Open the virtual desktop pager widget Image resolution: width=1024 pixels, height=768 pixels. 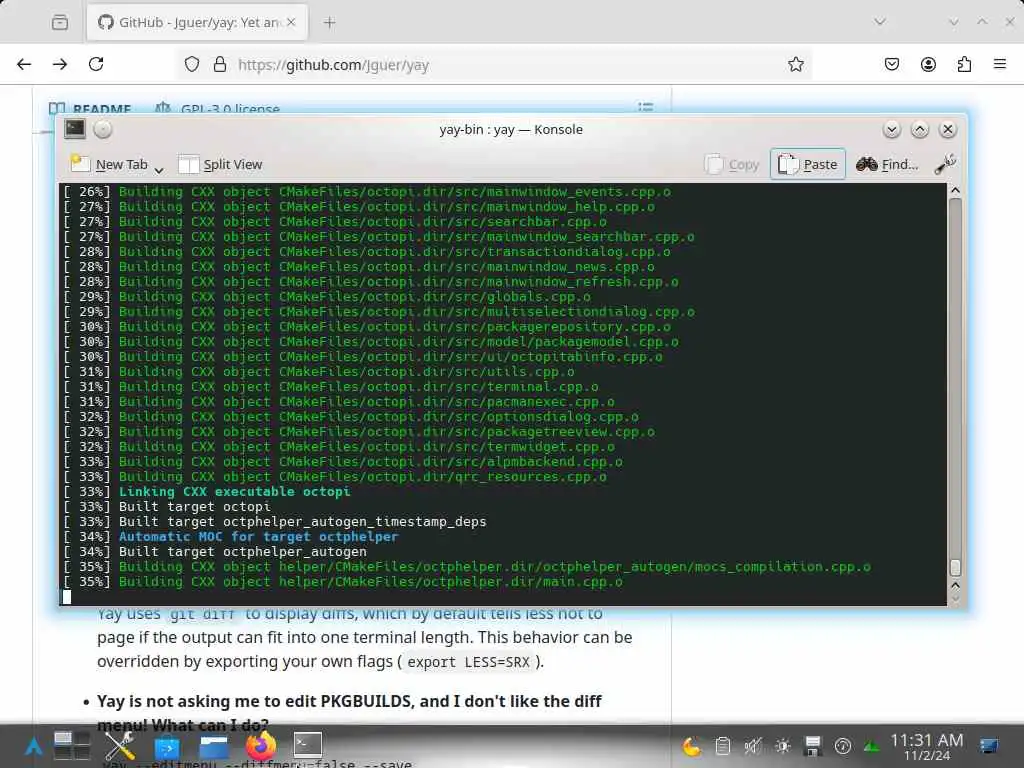click(72, 746)
